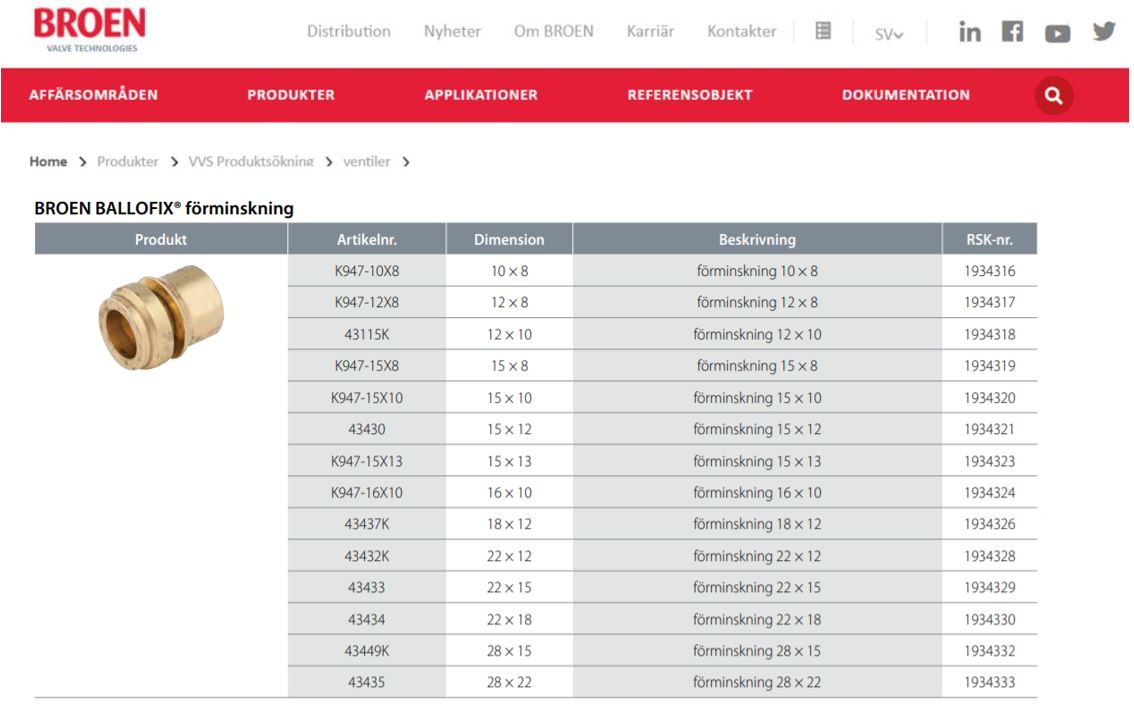This screenshot has width=1134, height=713.
Task: Click the BROEN BALLOFIX förminskning heading
Action: pos(164,208)
